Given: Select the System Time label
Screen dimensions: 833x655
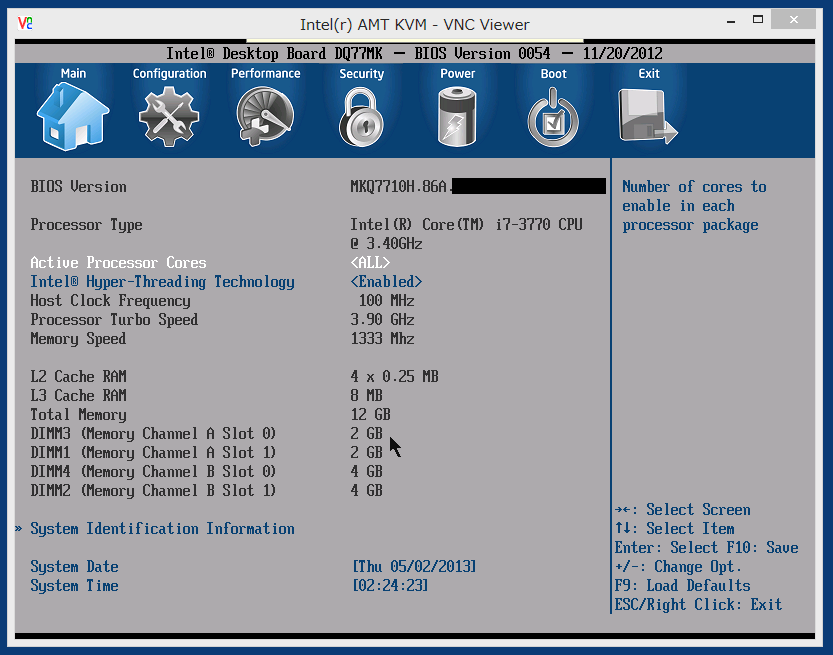Looking at the screenshot, I should (74, 586).
